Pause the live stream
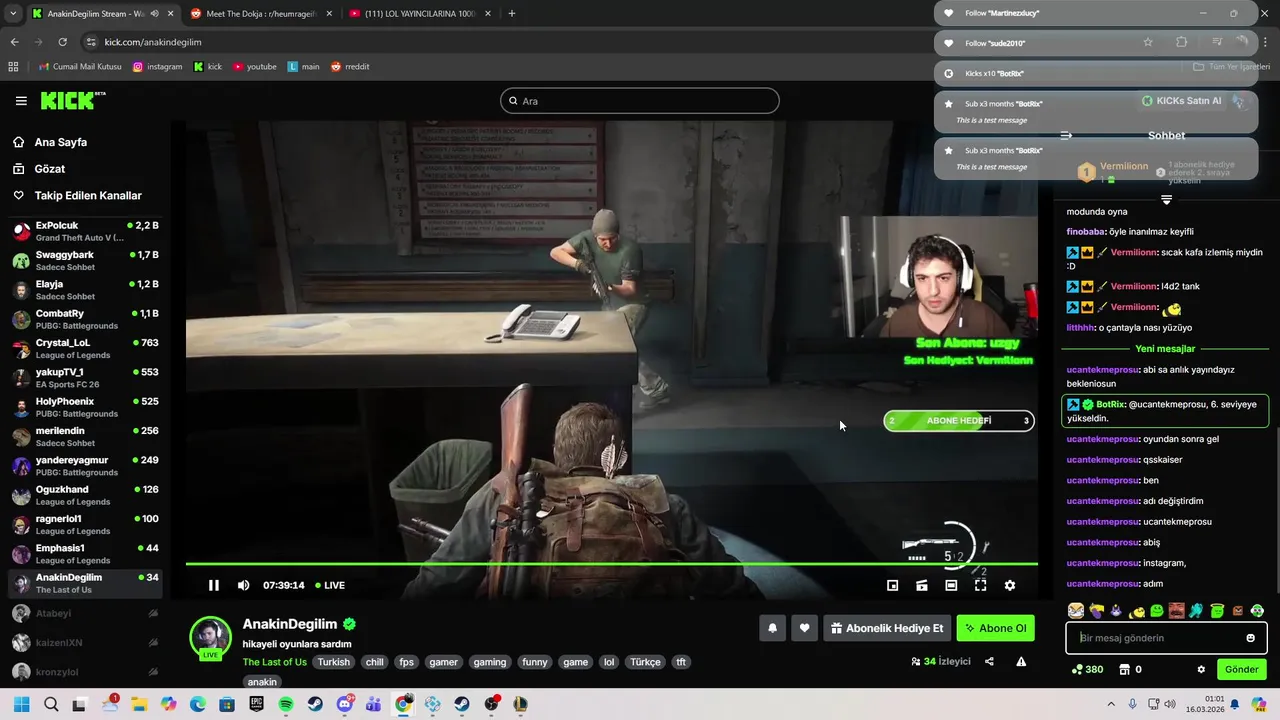This screenshot has height=720, width=1280. (x=213, y=585)
